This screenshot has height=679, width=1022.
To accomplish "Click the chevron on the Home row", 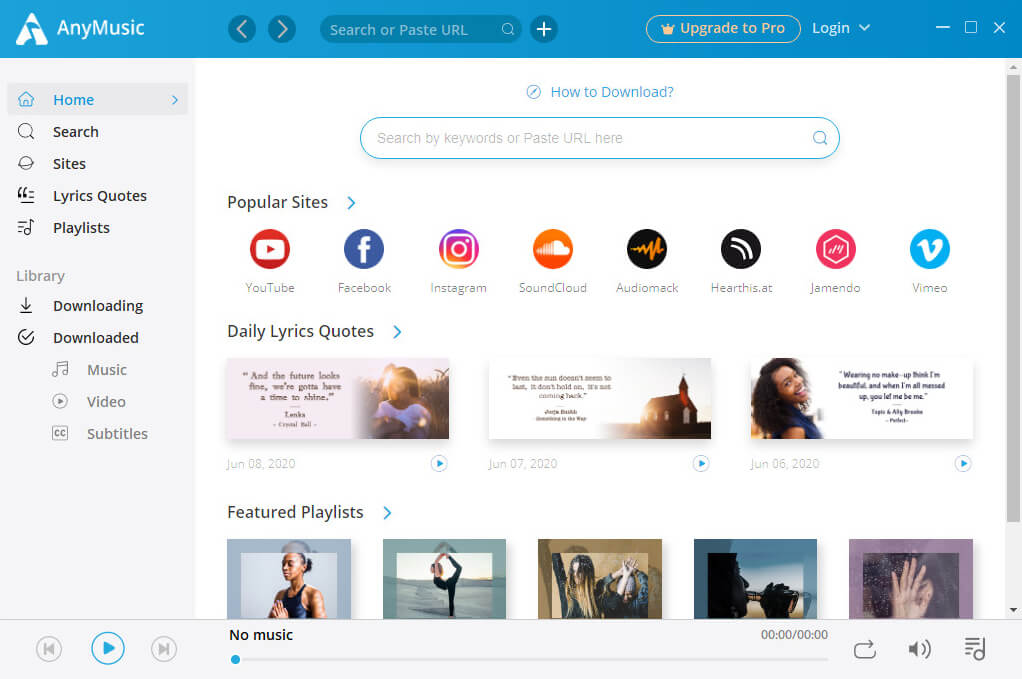I will pos(175,100).
